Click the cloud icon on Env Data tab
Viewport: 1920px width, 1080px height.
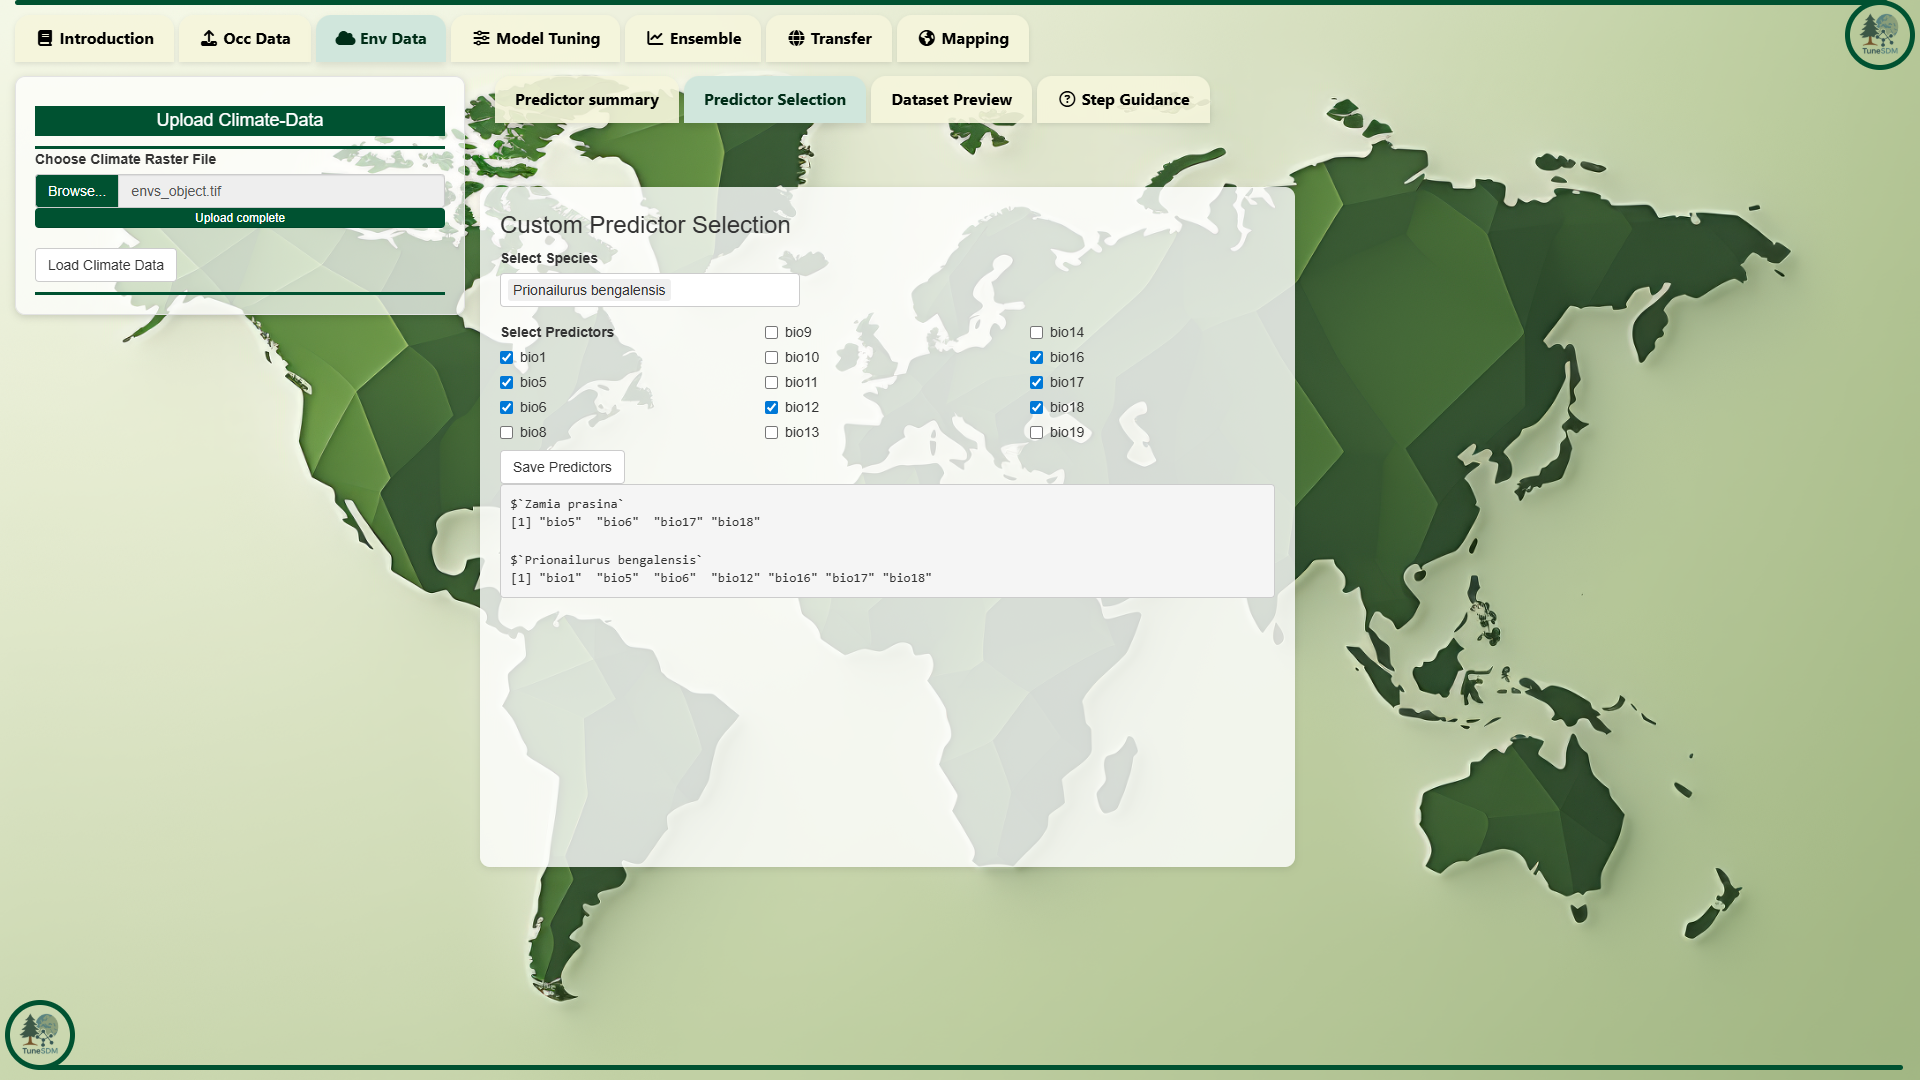(x=345, y=39)
